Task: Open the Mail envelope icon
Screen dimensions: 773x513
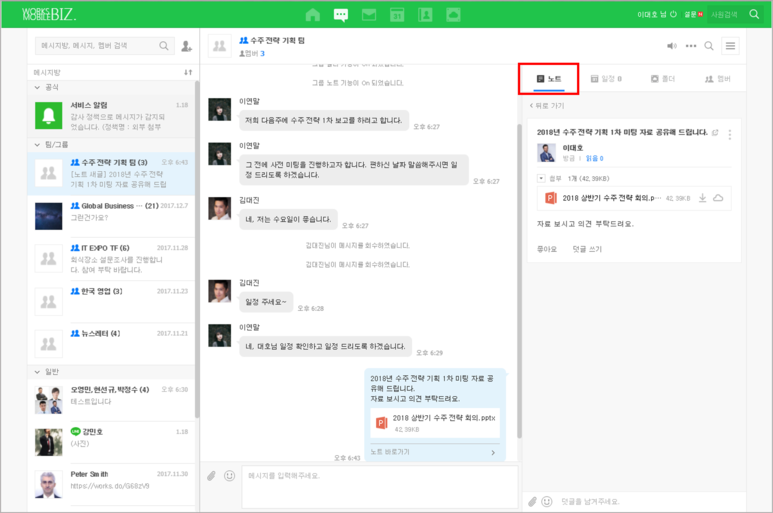Action: [x=369, y=15]
